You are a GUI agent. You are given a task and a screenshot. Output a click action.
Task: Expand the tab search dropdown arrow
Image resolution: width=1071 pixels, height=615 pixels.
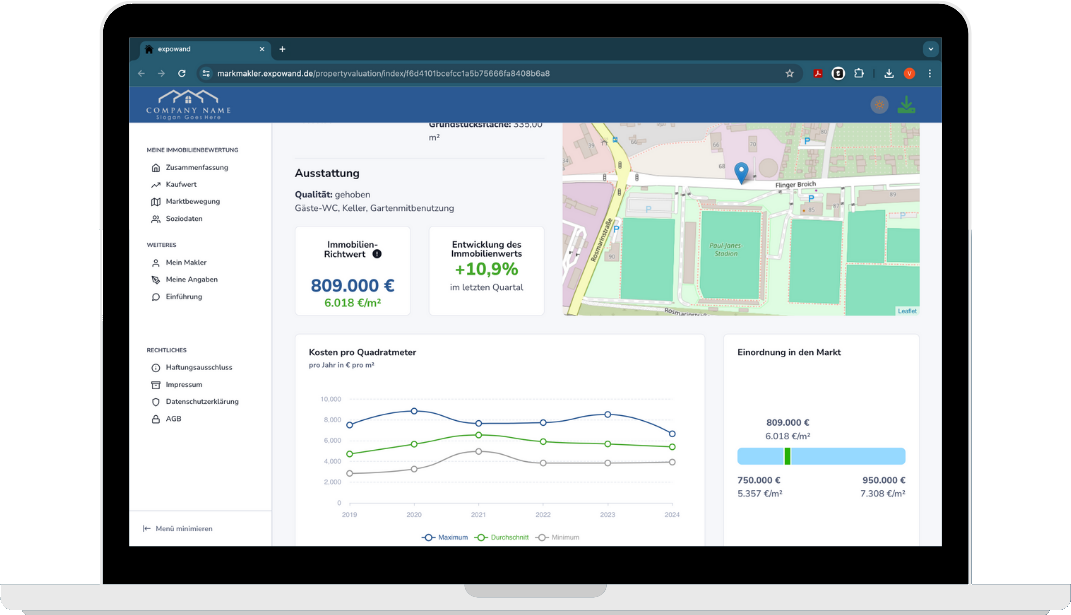[930, 48]
